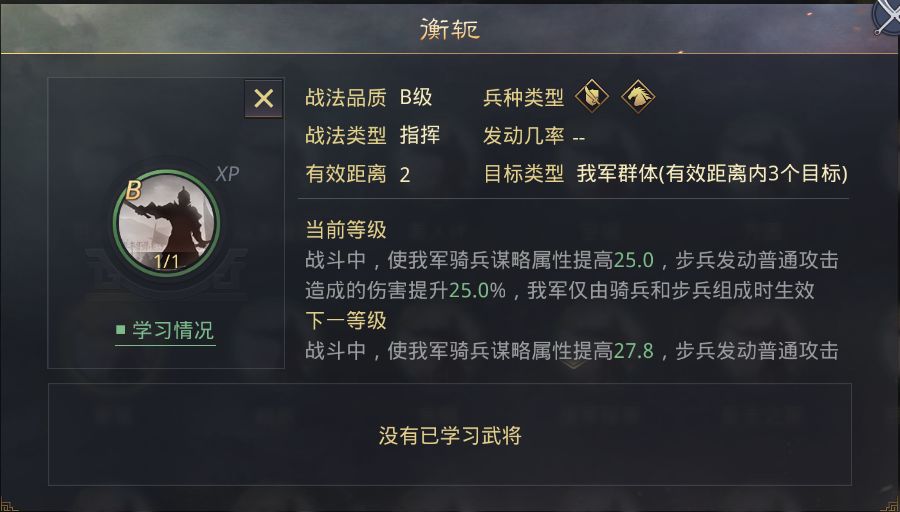
Task: Click the 兵种类型 label
Action: click(x=524, y=97)
